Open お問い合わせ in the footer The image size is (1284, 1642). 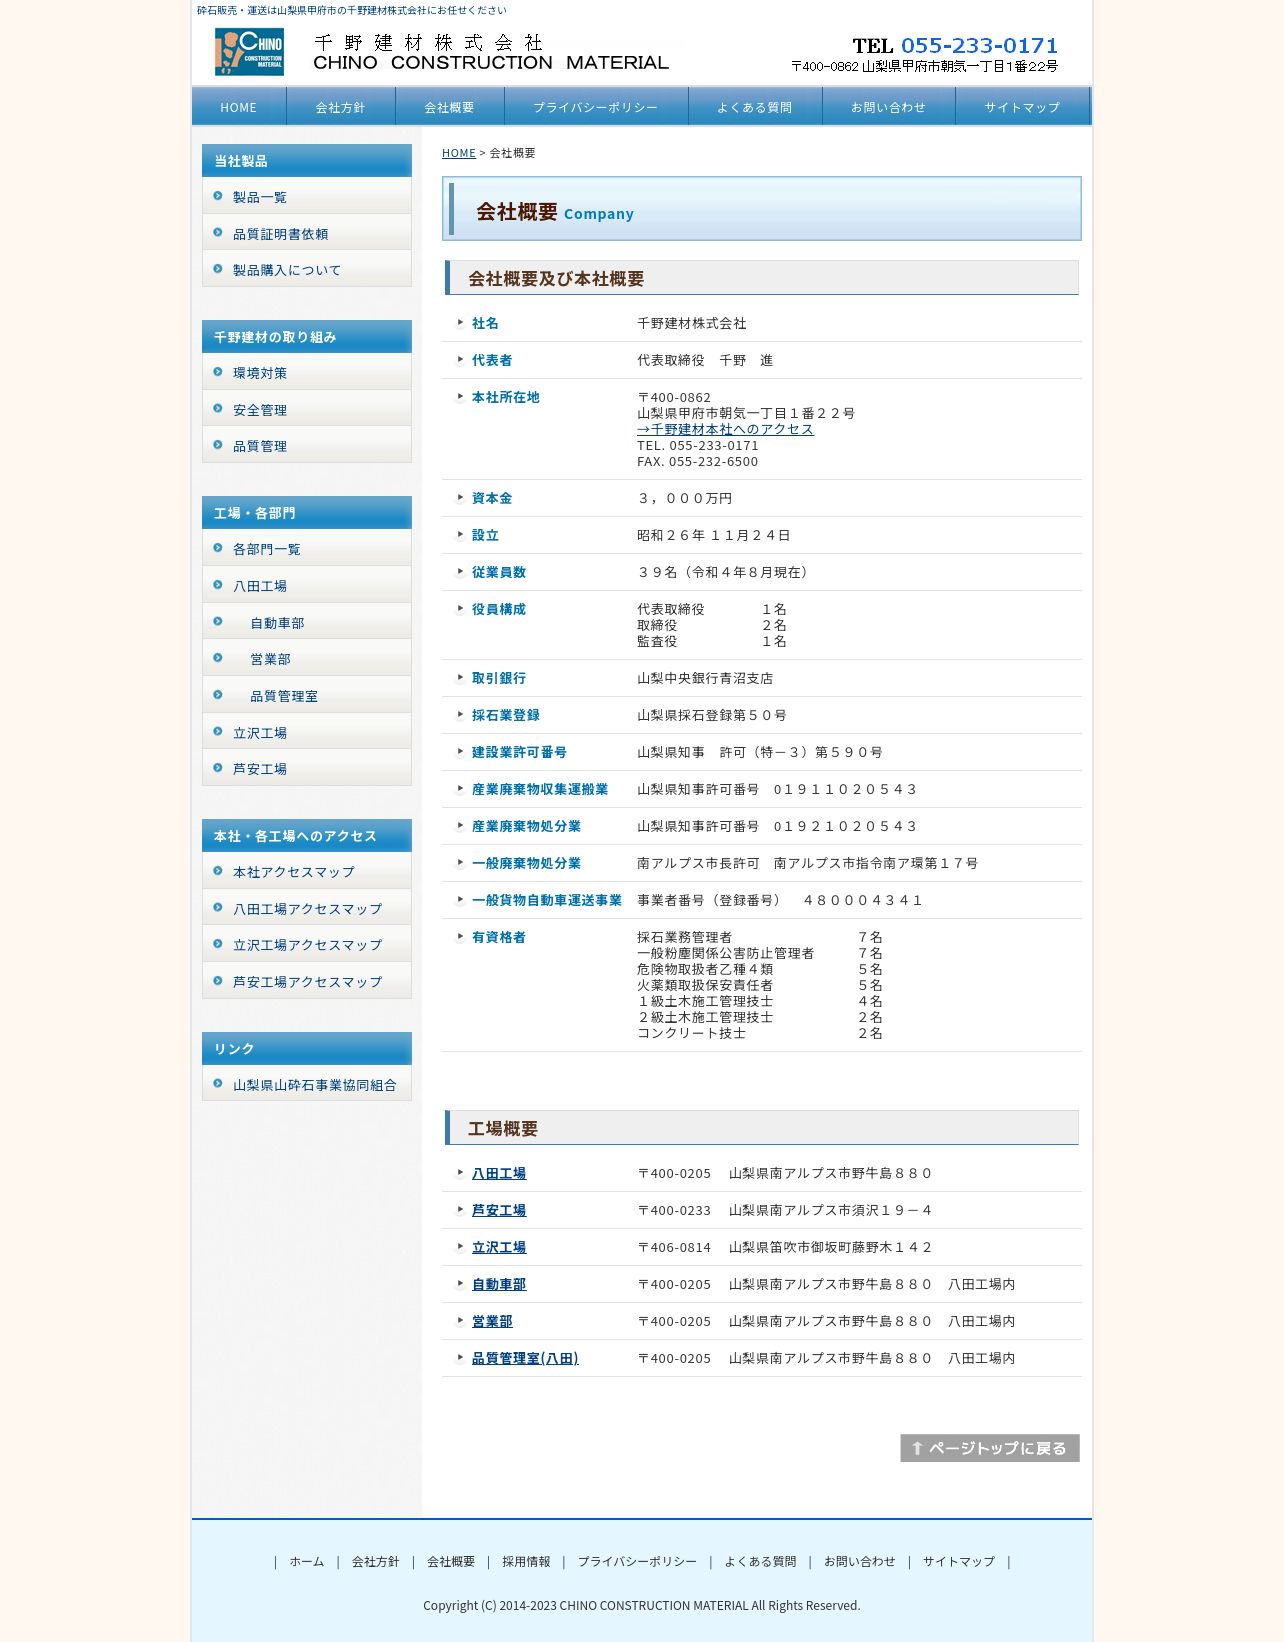click(x=860, y=1561)
